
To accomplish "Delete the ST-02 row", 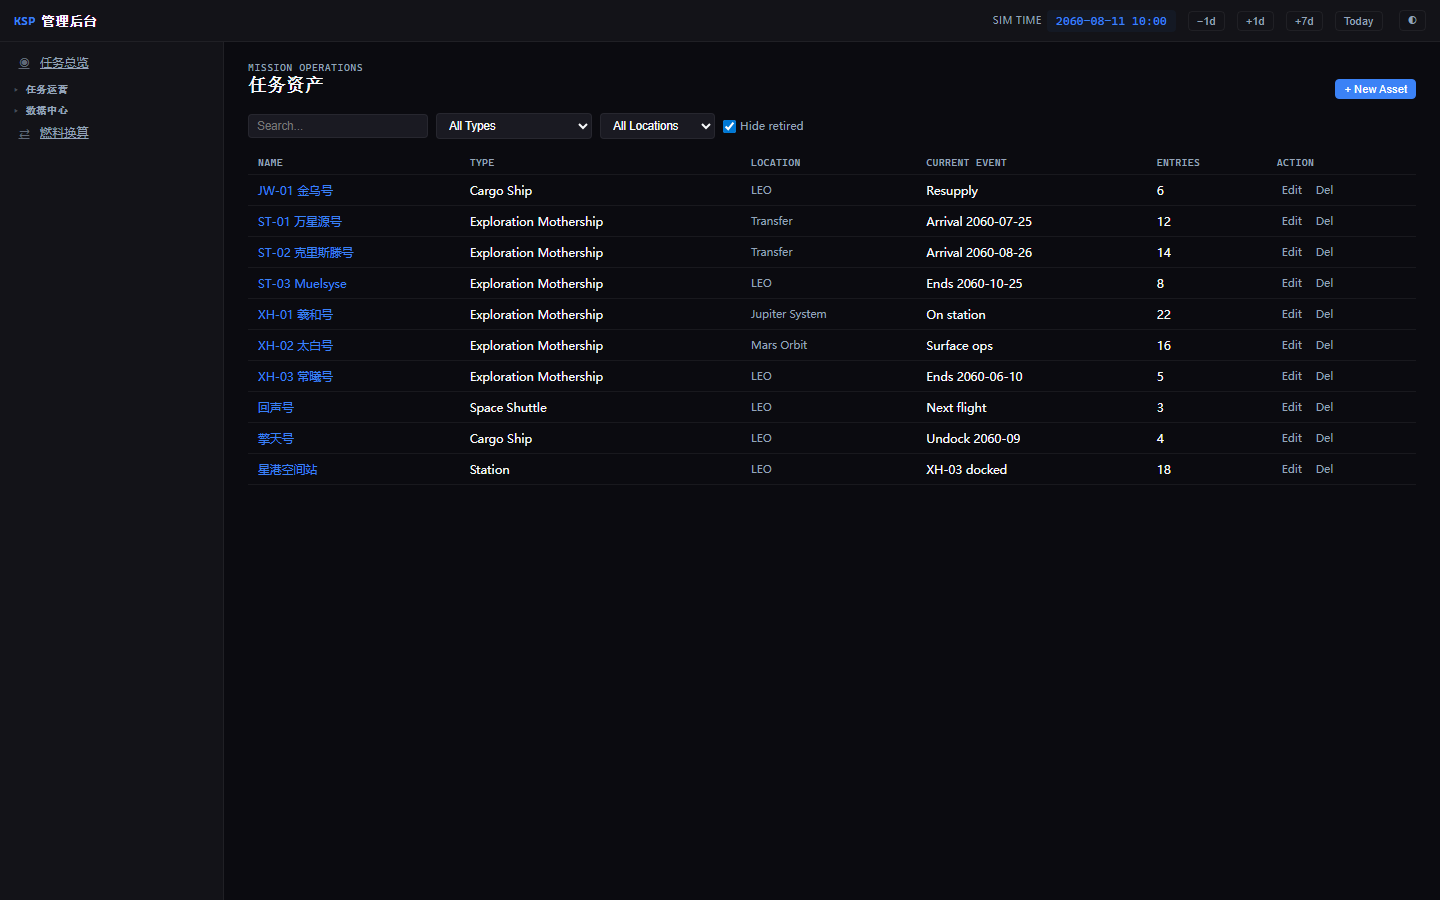I will point(1324,252).
